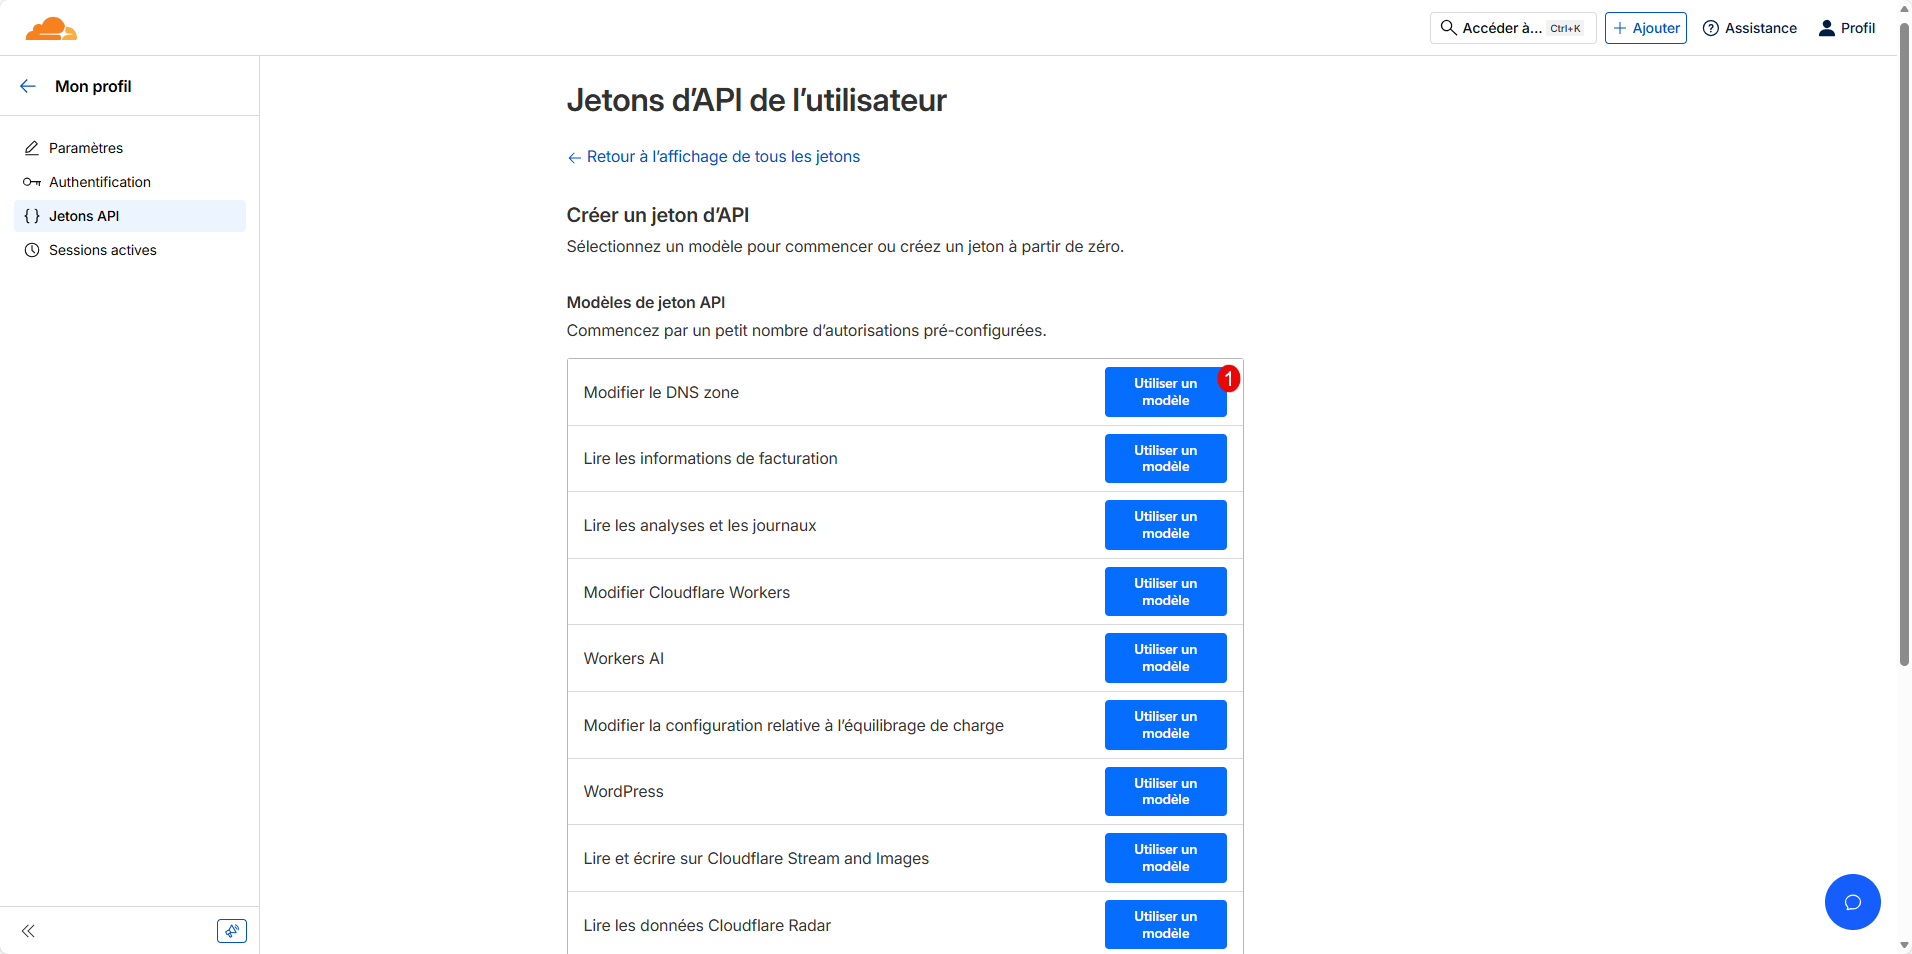Click the red notification badge marked 1
This screenshot has width=1912, height=954.
pyautogui.click(x=1228, y=379)
